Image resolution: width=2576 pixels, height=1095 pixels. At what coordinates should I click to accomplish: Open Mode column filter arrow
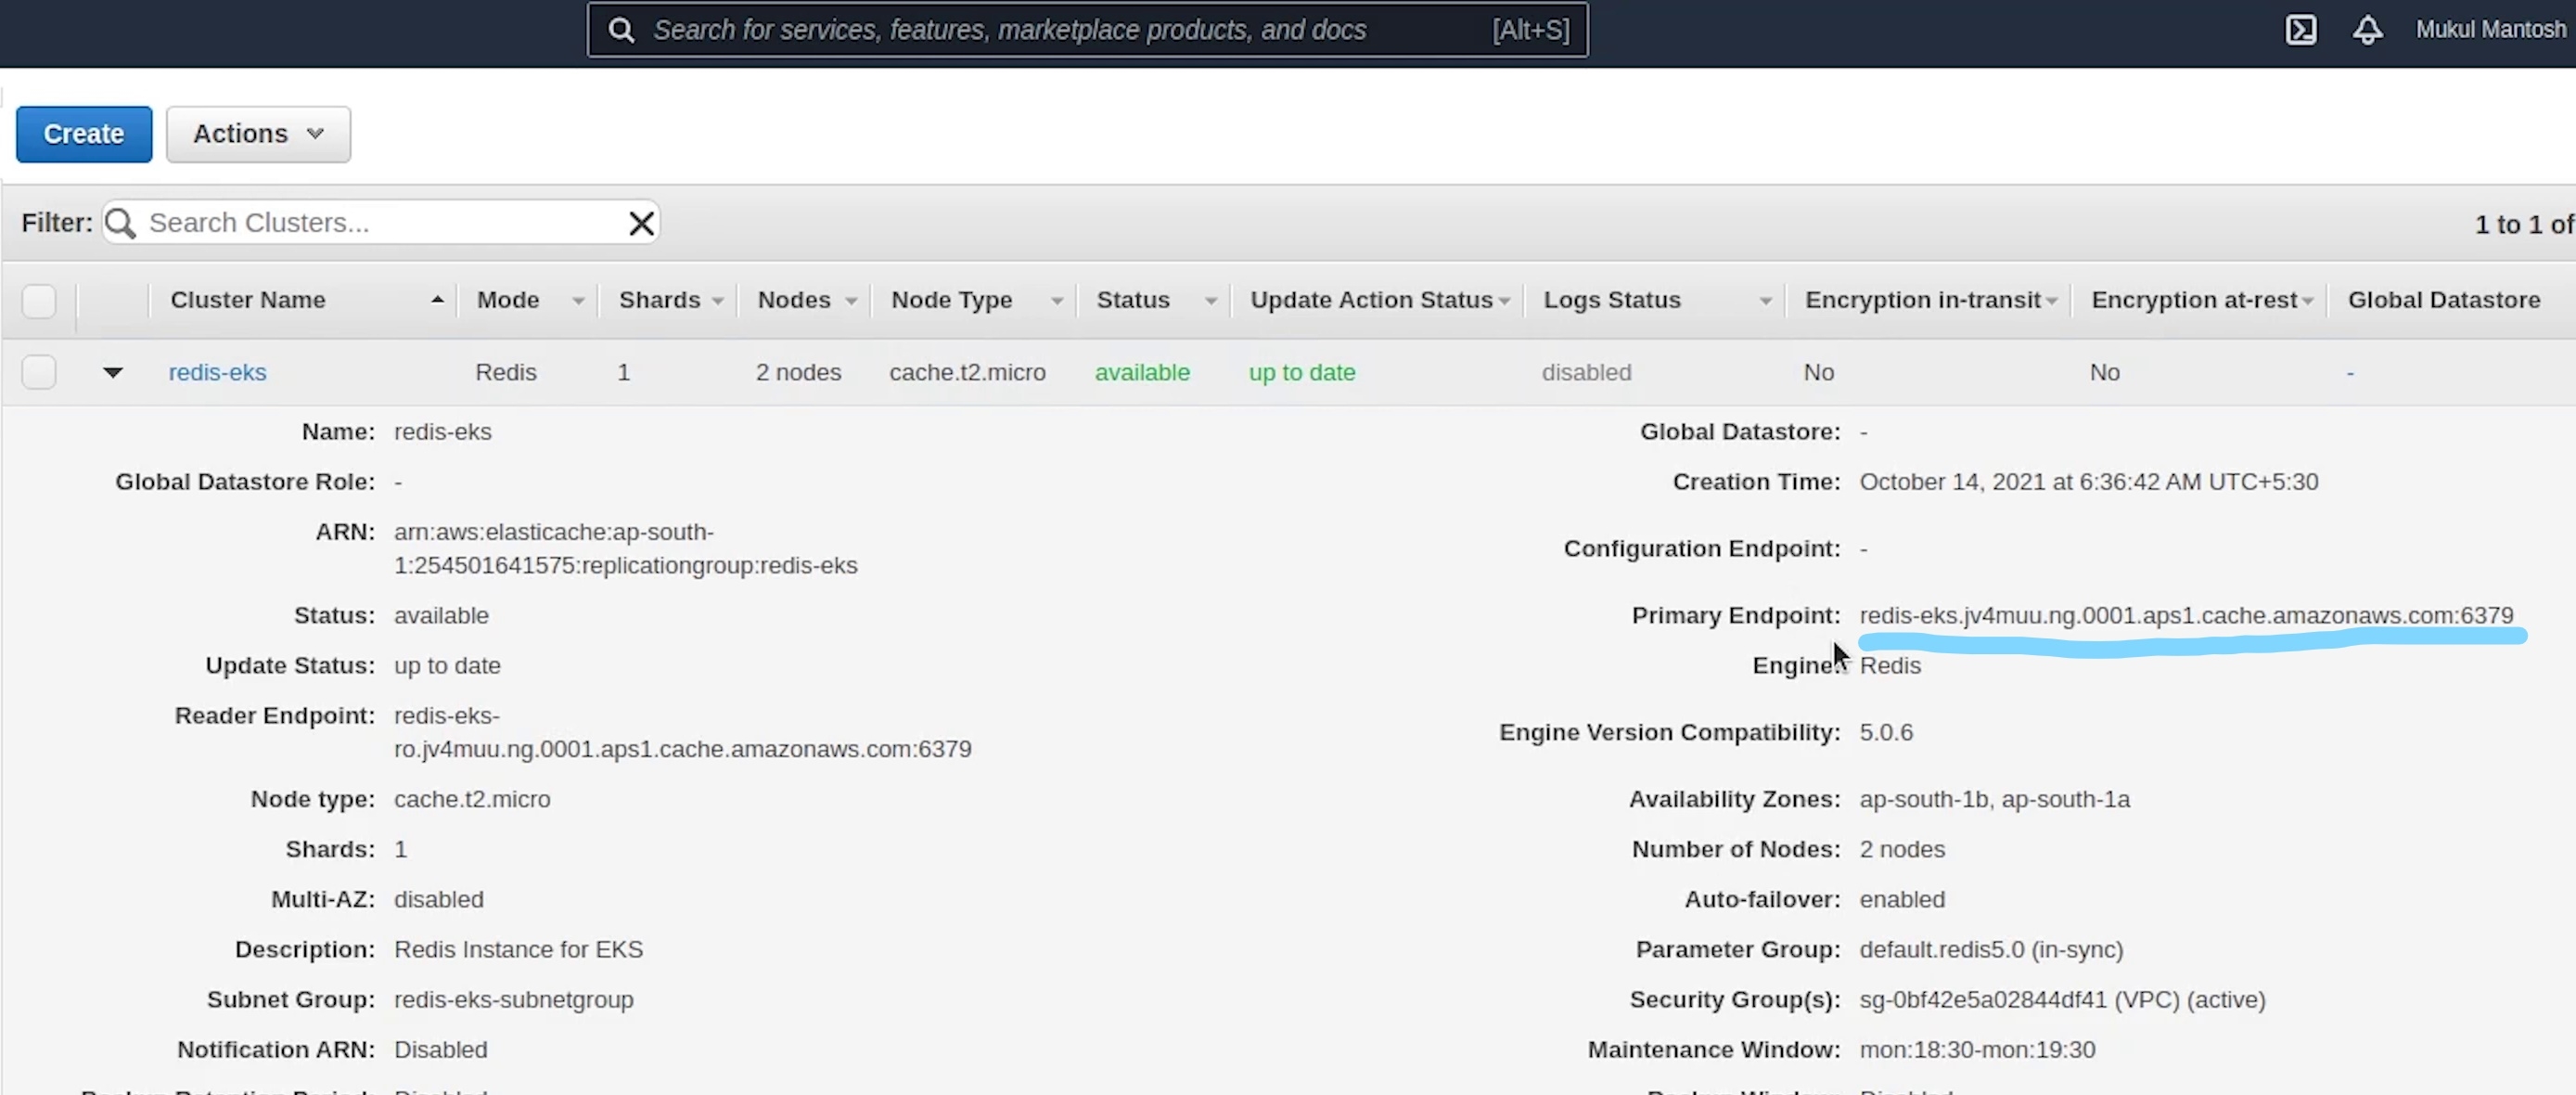pos(578,301)
